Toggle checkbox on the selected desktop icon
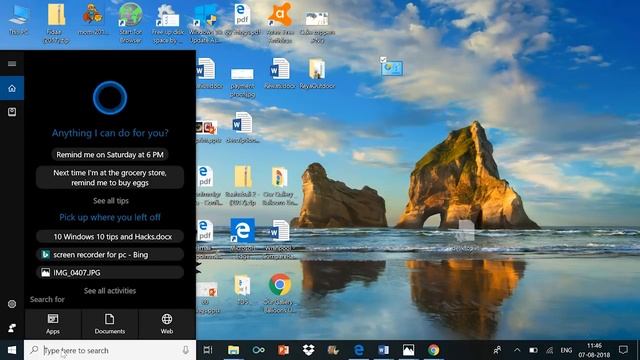The width and height of the screenshot is (640, 360). [x=383, y=60]
